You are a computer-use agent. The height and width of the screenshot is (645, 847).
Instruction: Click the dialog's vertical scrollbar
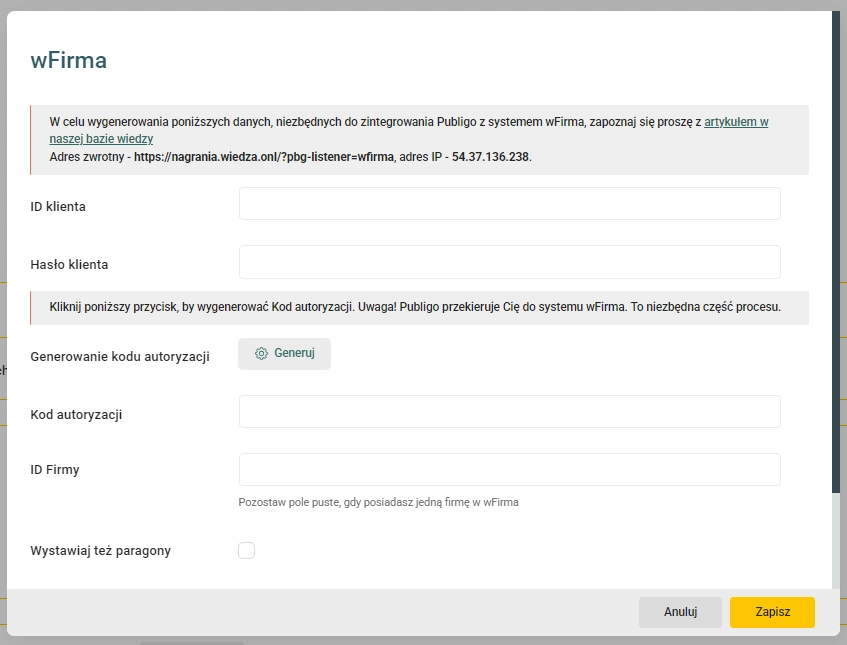pyautogui.click(x=836, y=251)
